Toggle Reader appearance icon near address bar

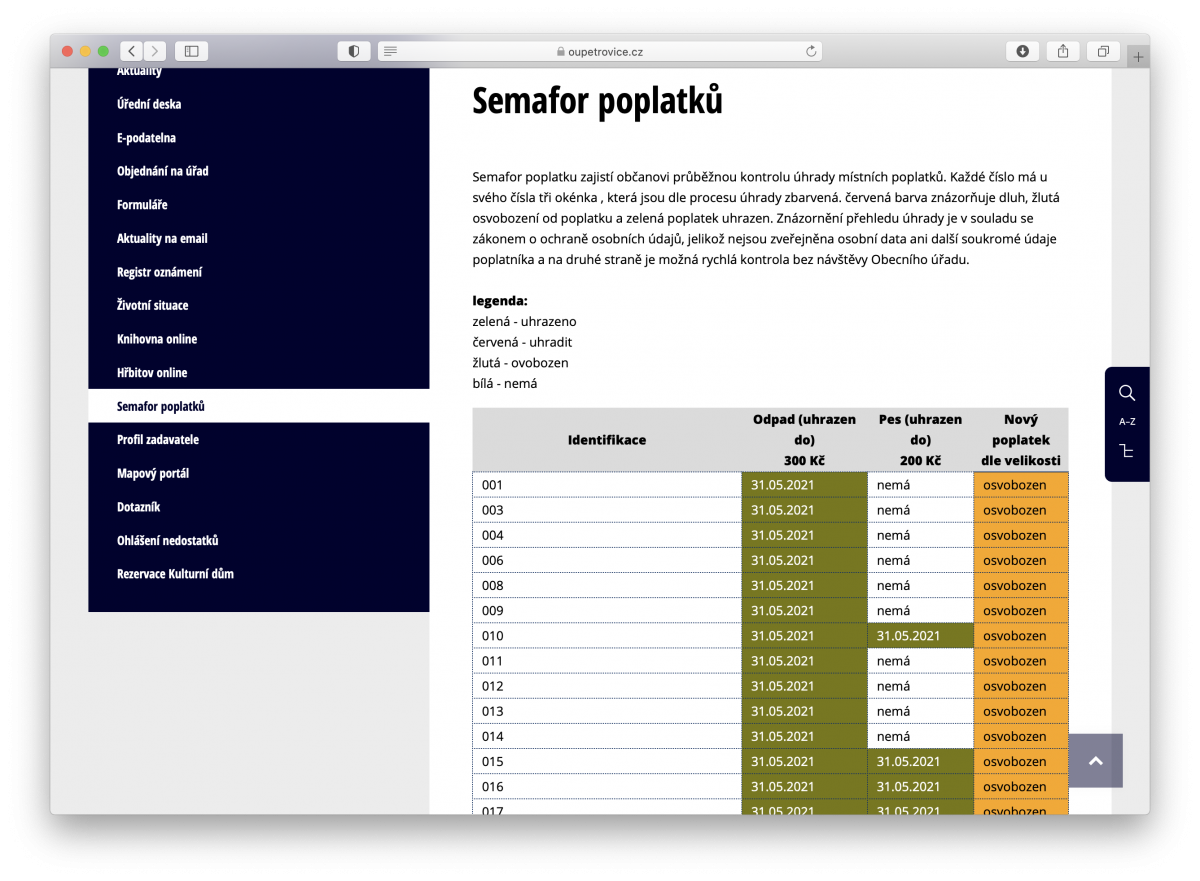click(x=354, y=51)
